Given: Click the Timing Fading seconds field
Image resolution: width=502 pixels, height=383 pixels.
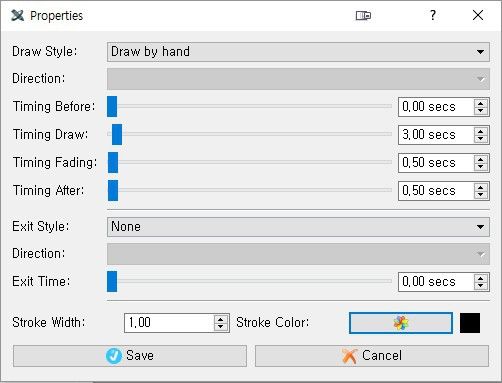Looking at the screenshot, I should pos(436,163).
